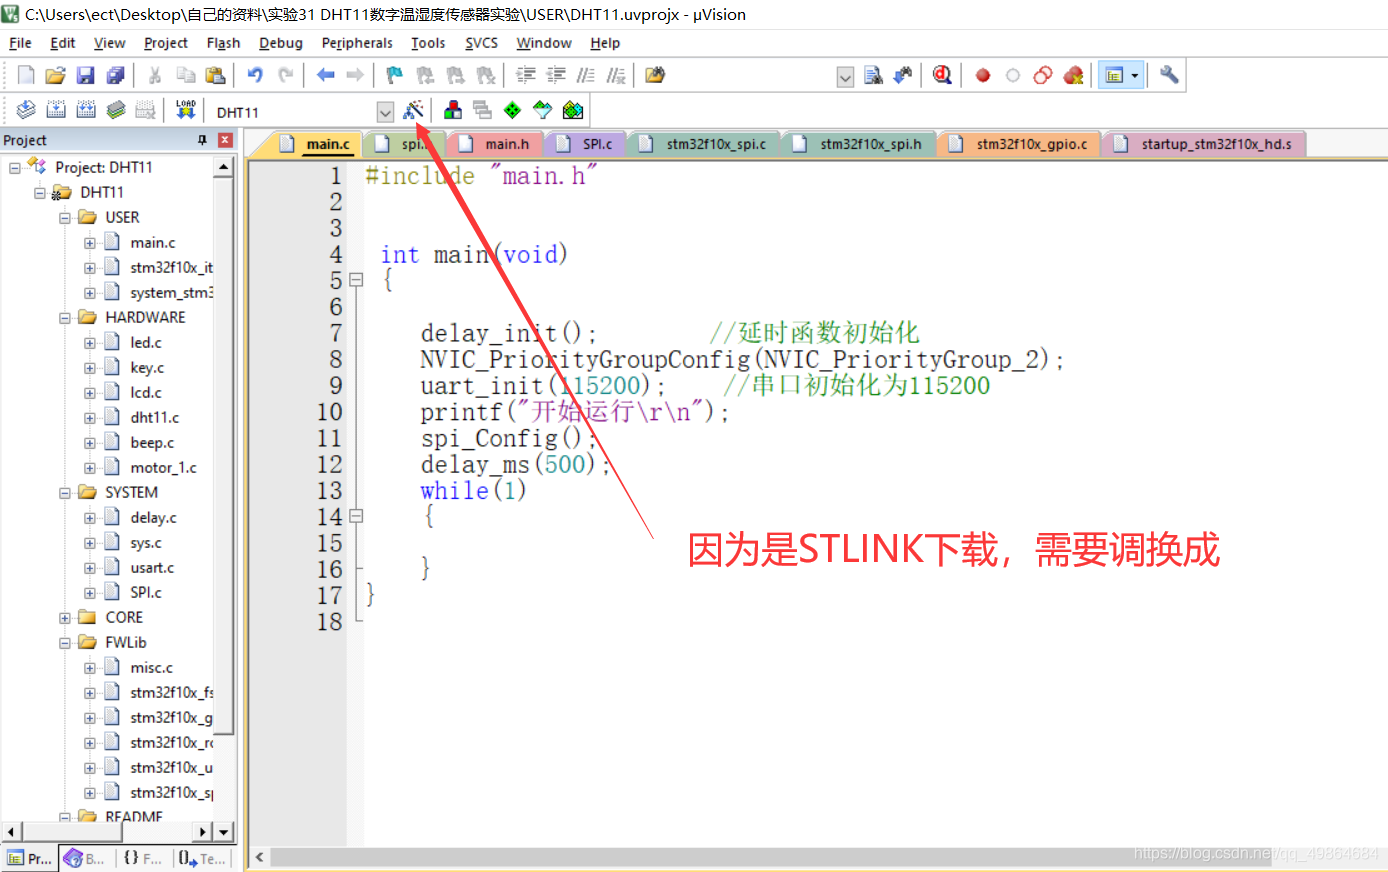Create a new file with the New icon
Viewport: 1388px width, 872px height.
click(26, 75)
